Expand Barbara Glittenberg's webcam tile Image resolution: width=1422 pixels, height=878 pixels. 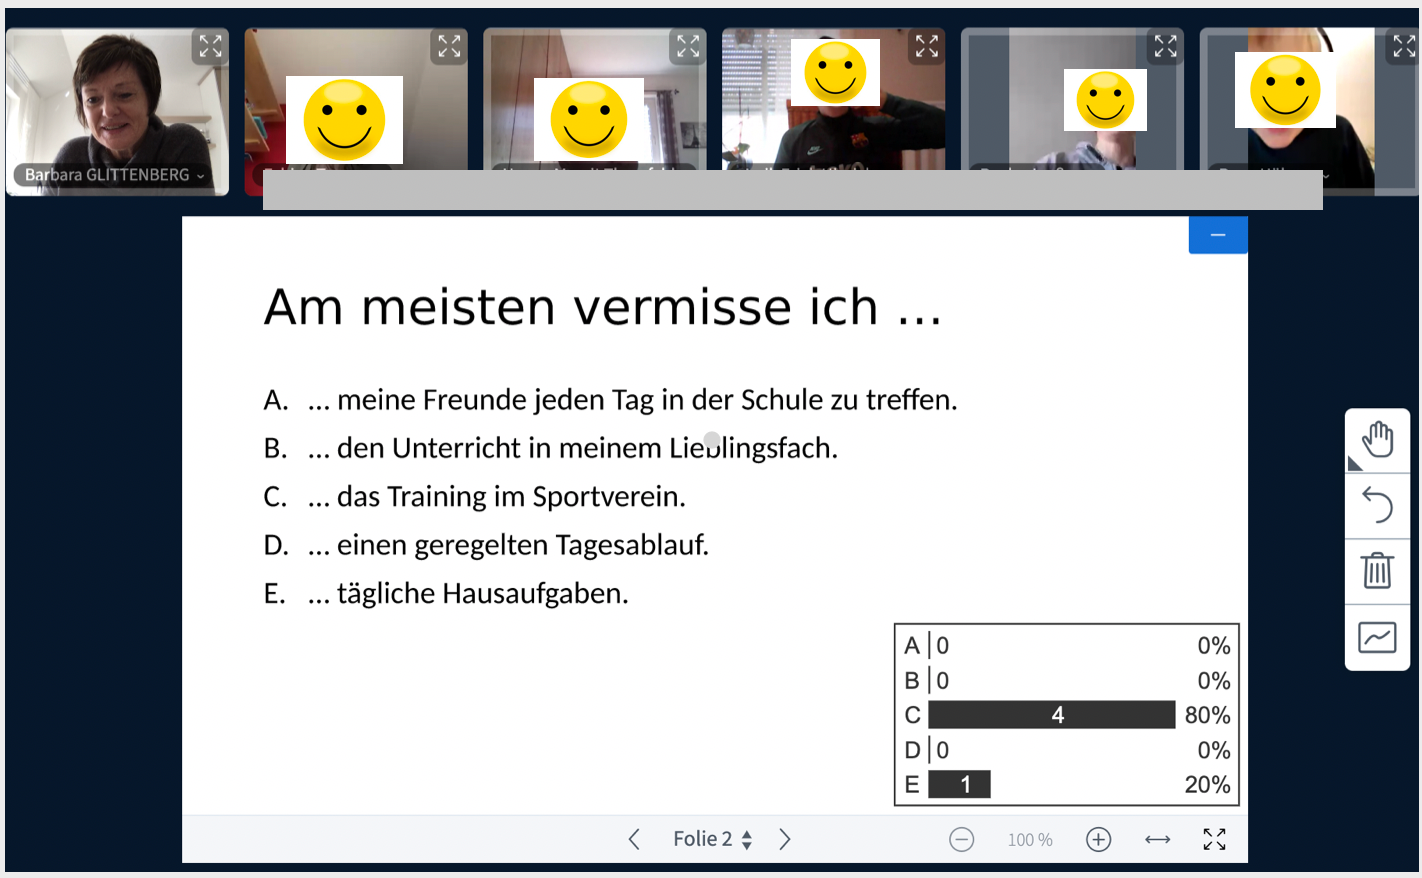(x=210, y=45)
